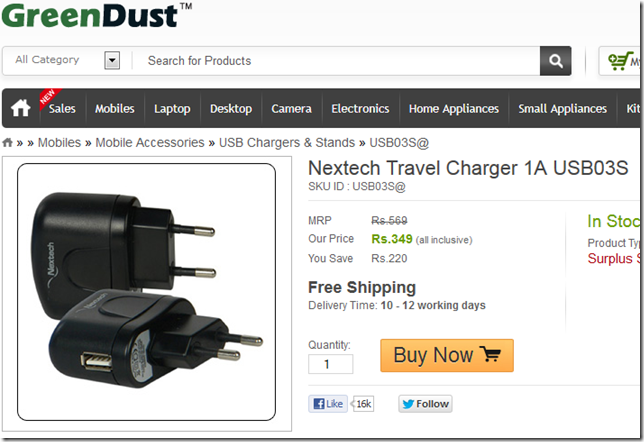
Task: Open the Sales menu tab
Action: 62,108
